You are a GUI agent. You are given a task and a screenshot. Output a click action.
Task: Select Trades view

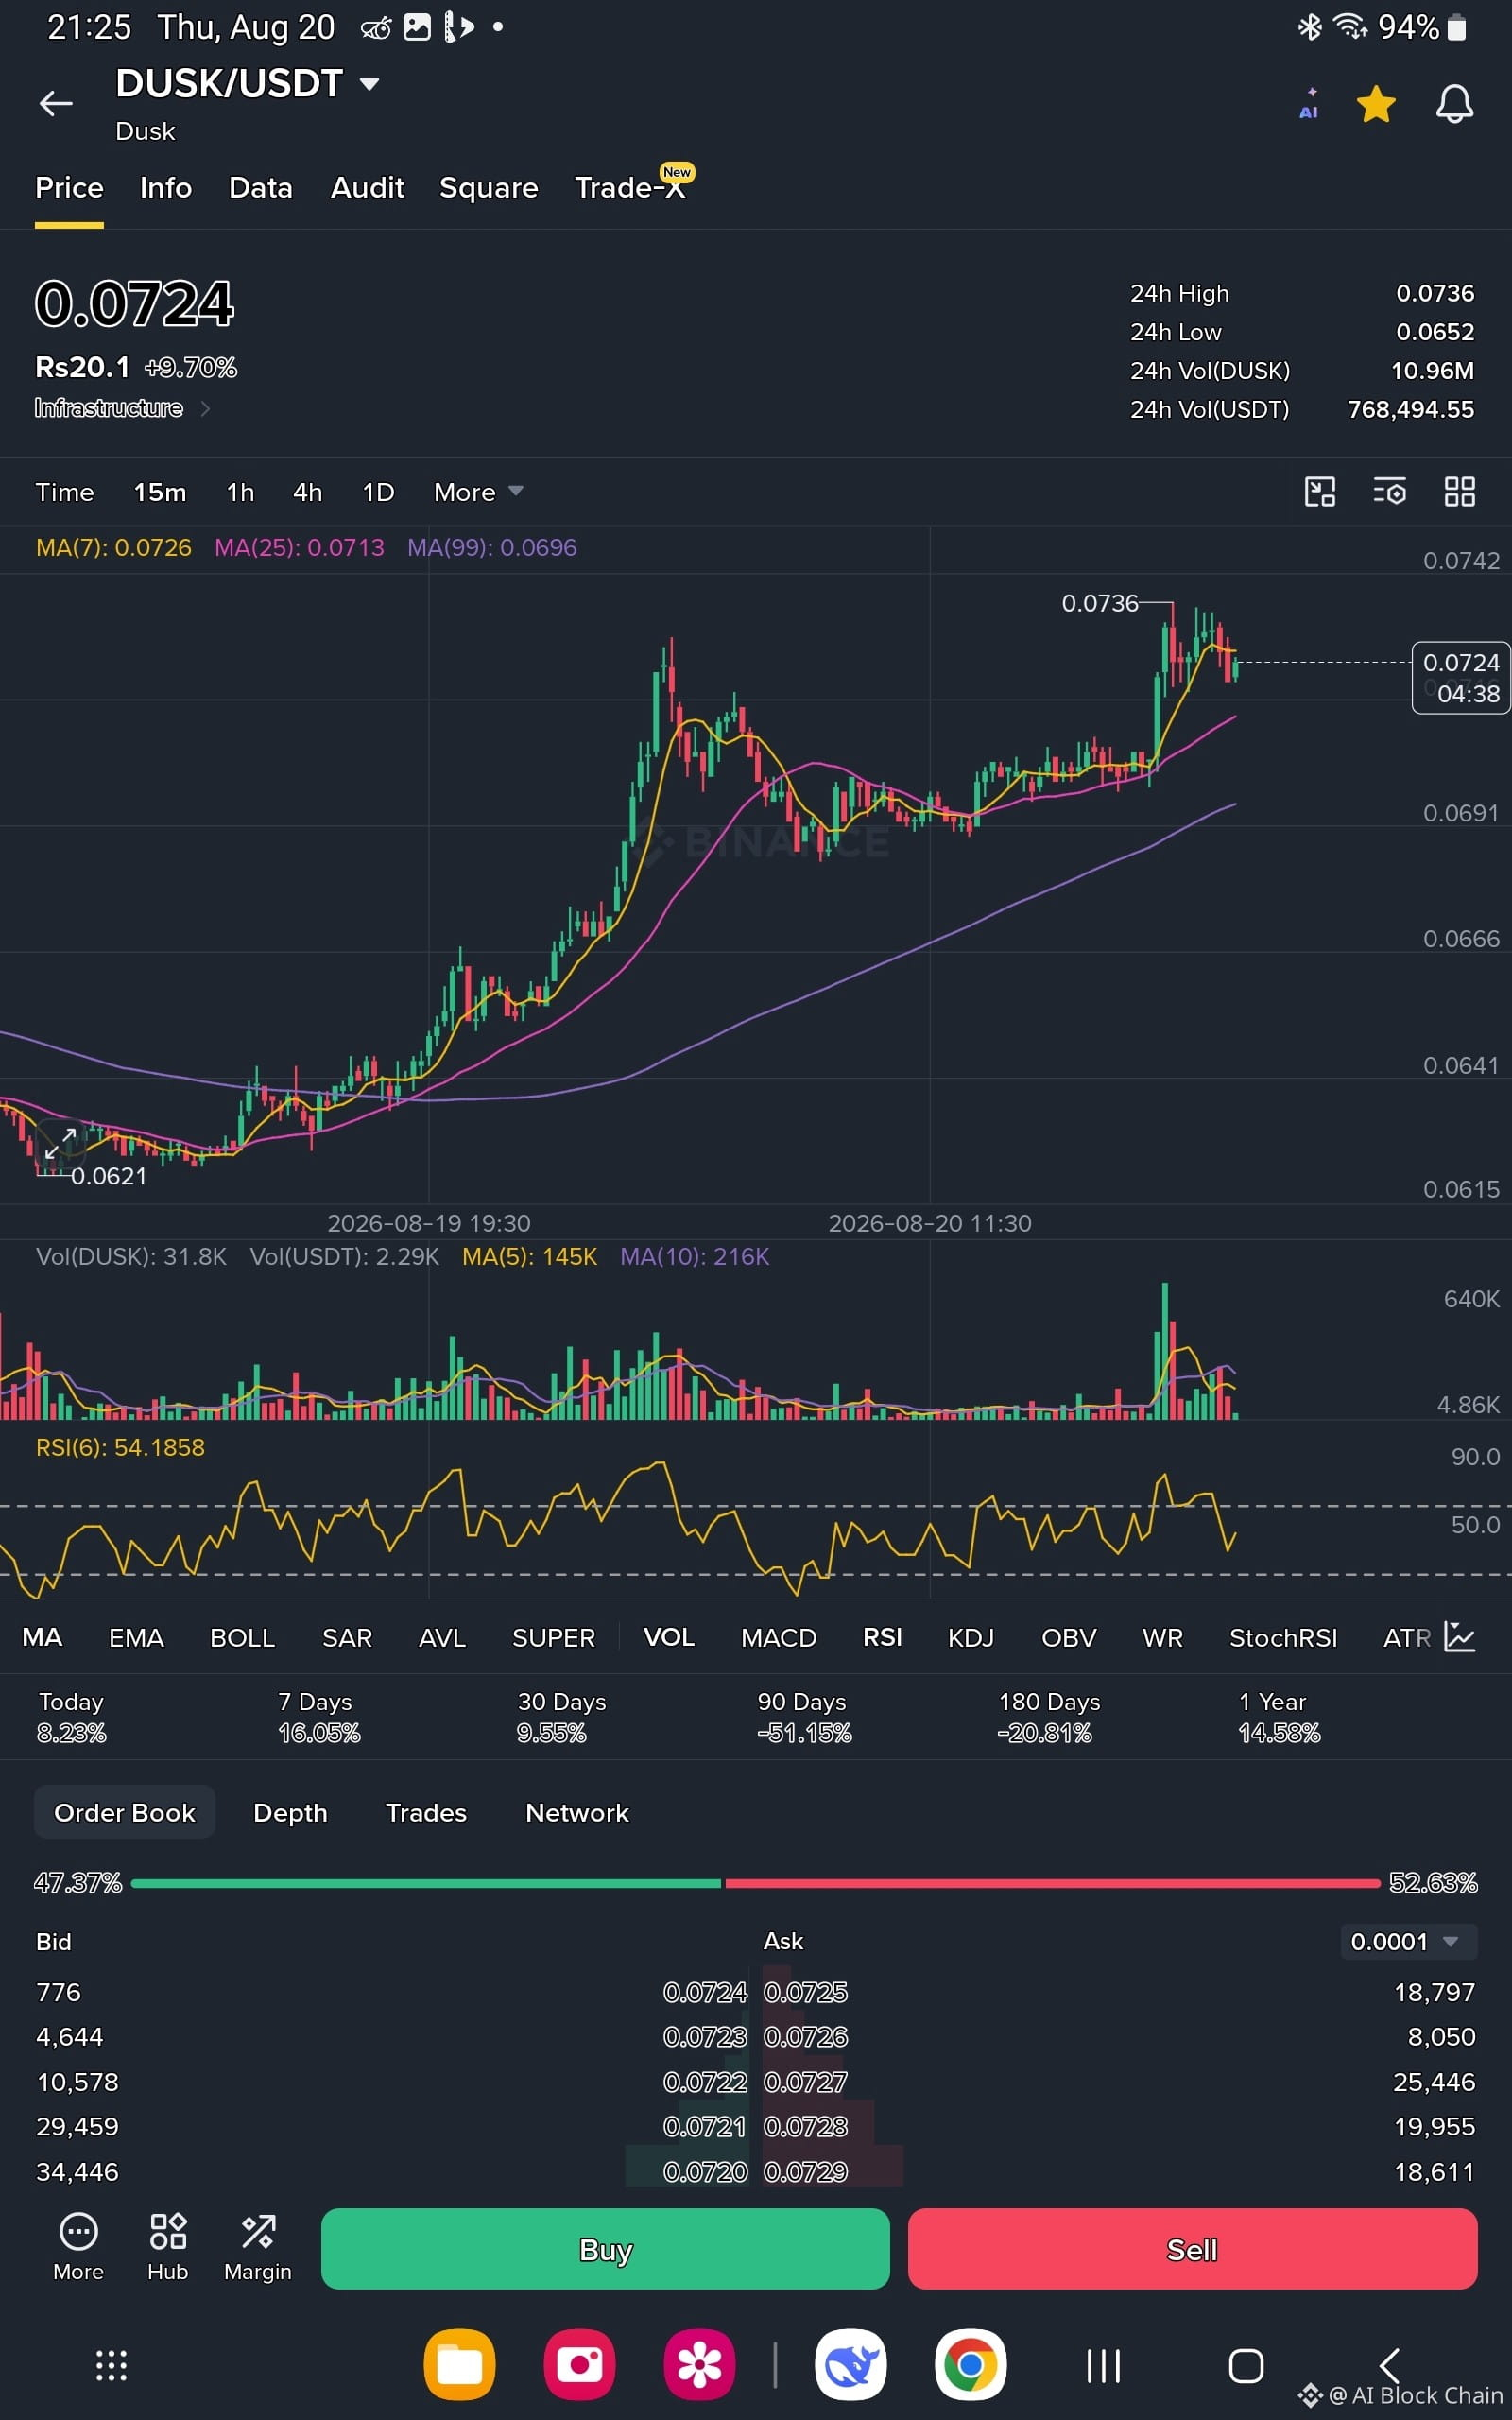(426, 1812)
